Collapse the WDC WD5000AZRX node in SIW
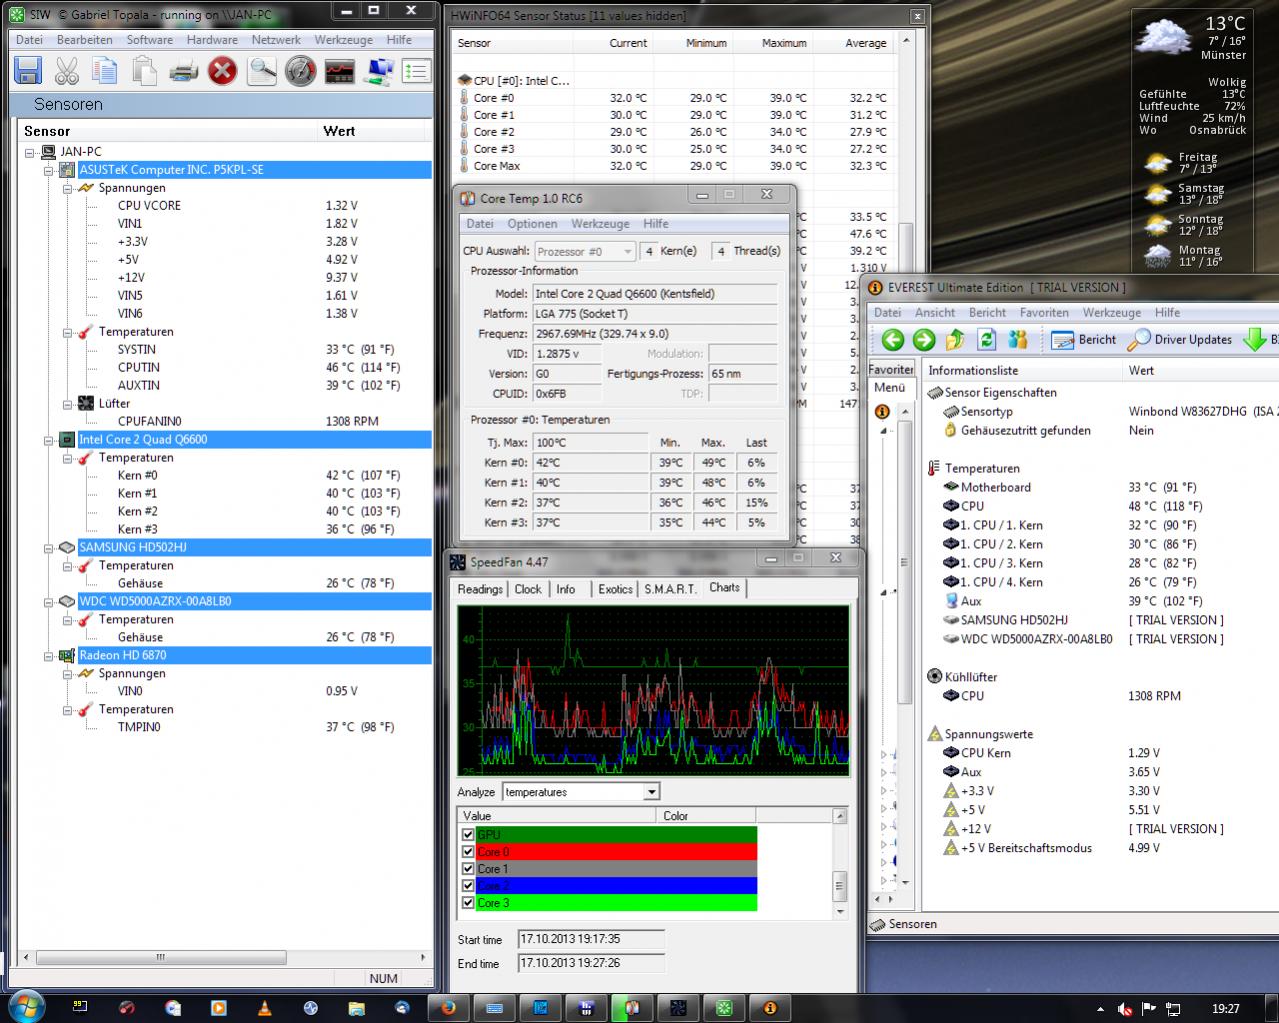 (48, 602)
